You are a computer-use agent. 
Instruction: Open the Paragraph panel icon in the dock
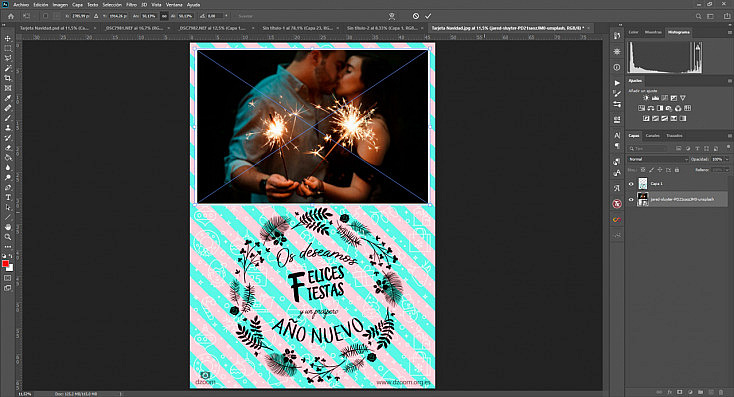pyautogui.click(x=617, y=146)
